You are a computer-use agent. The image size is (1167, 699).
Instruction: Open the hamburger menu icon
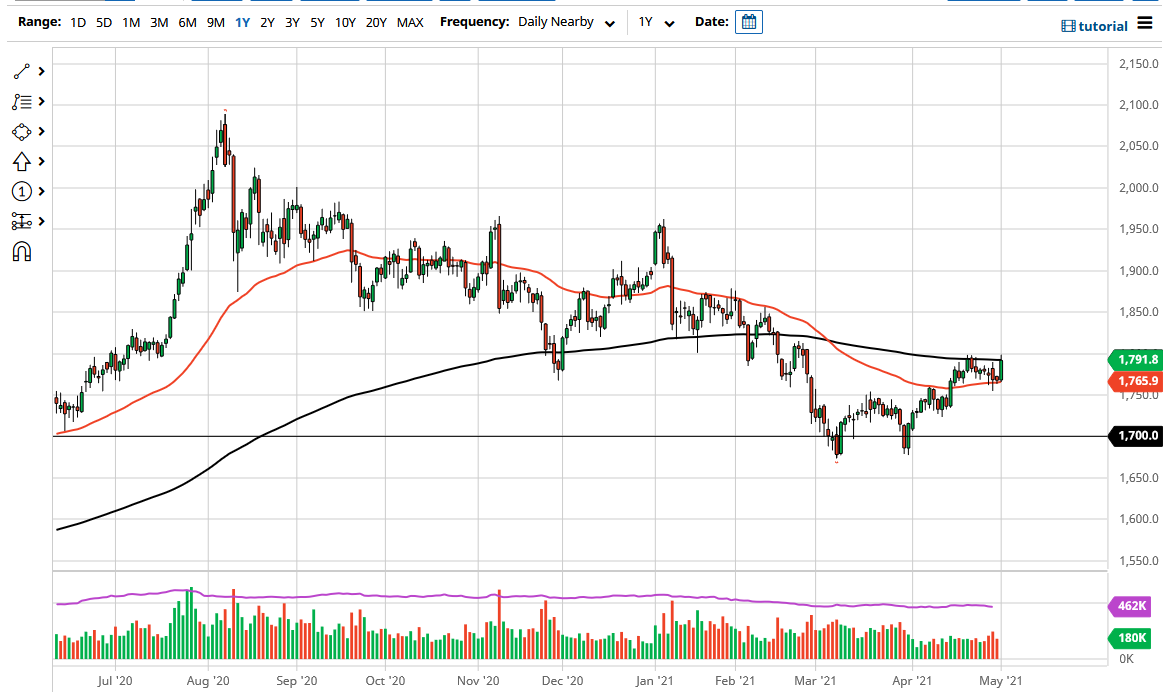point(1145,24)
